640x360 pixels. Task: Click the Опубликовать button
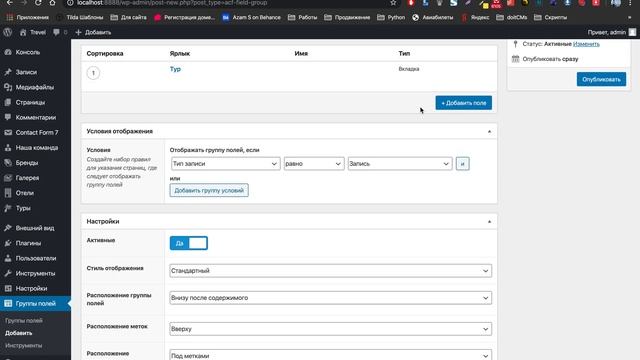(x=601, y=79)
